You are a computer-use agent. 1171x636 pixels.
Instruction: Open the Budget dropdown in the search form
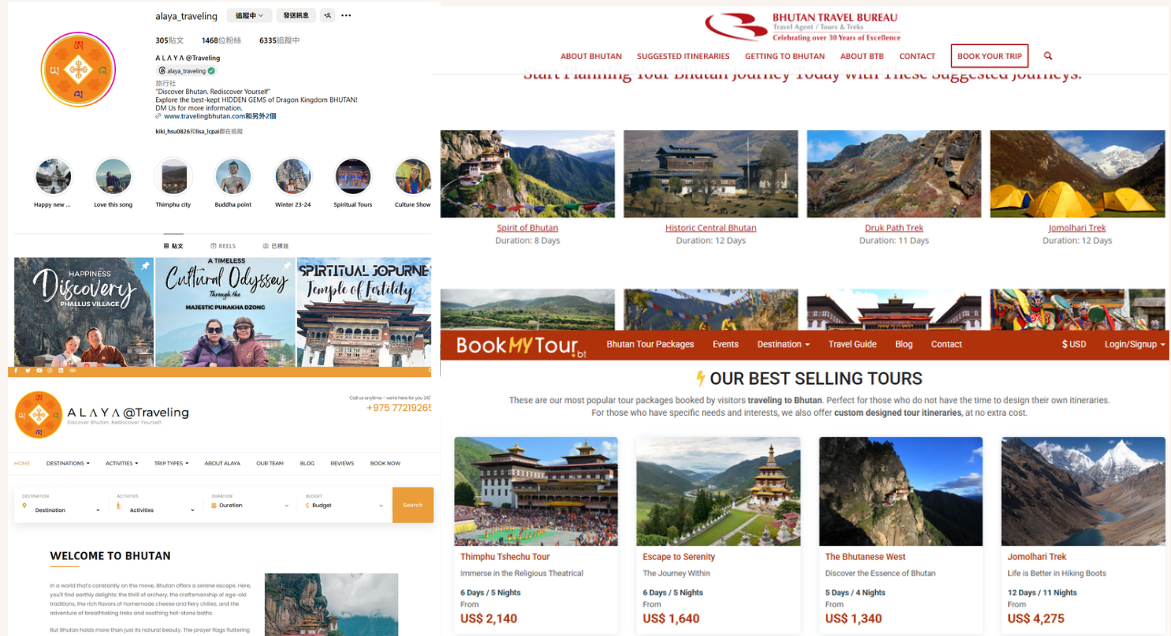(344, 505)
